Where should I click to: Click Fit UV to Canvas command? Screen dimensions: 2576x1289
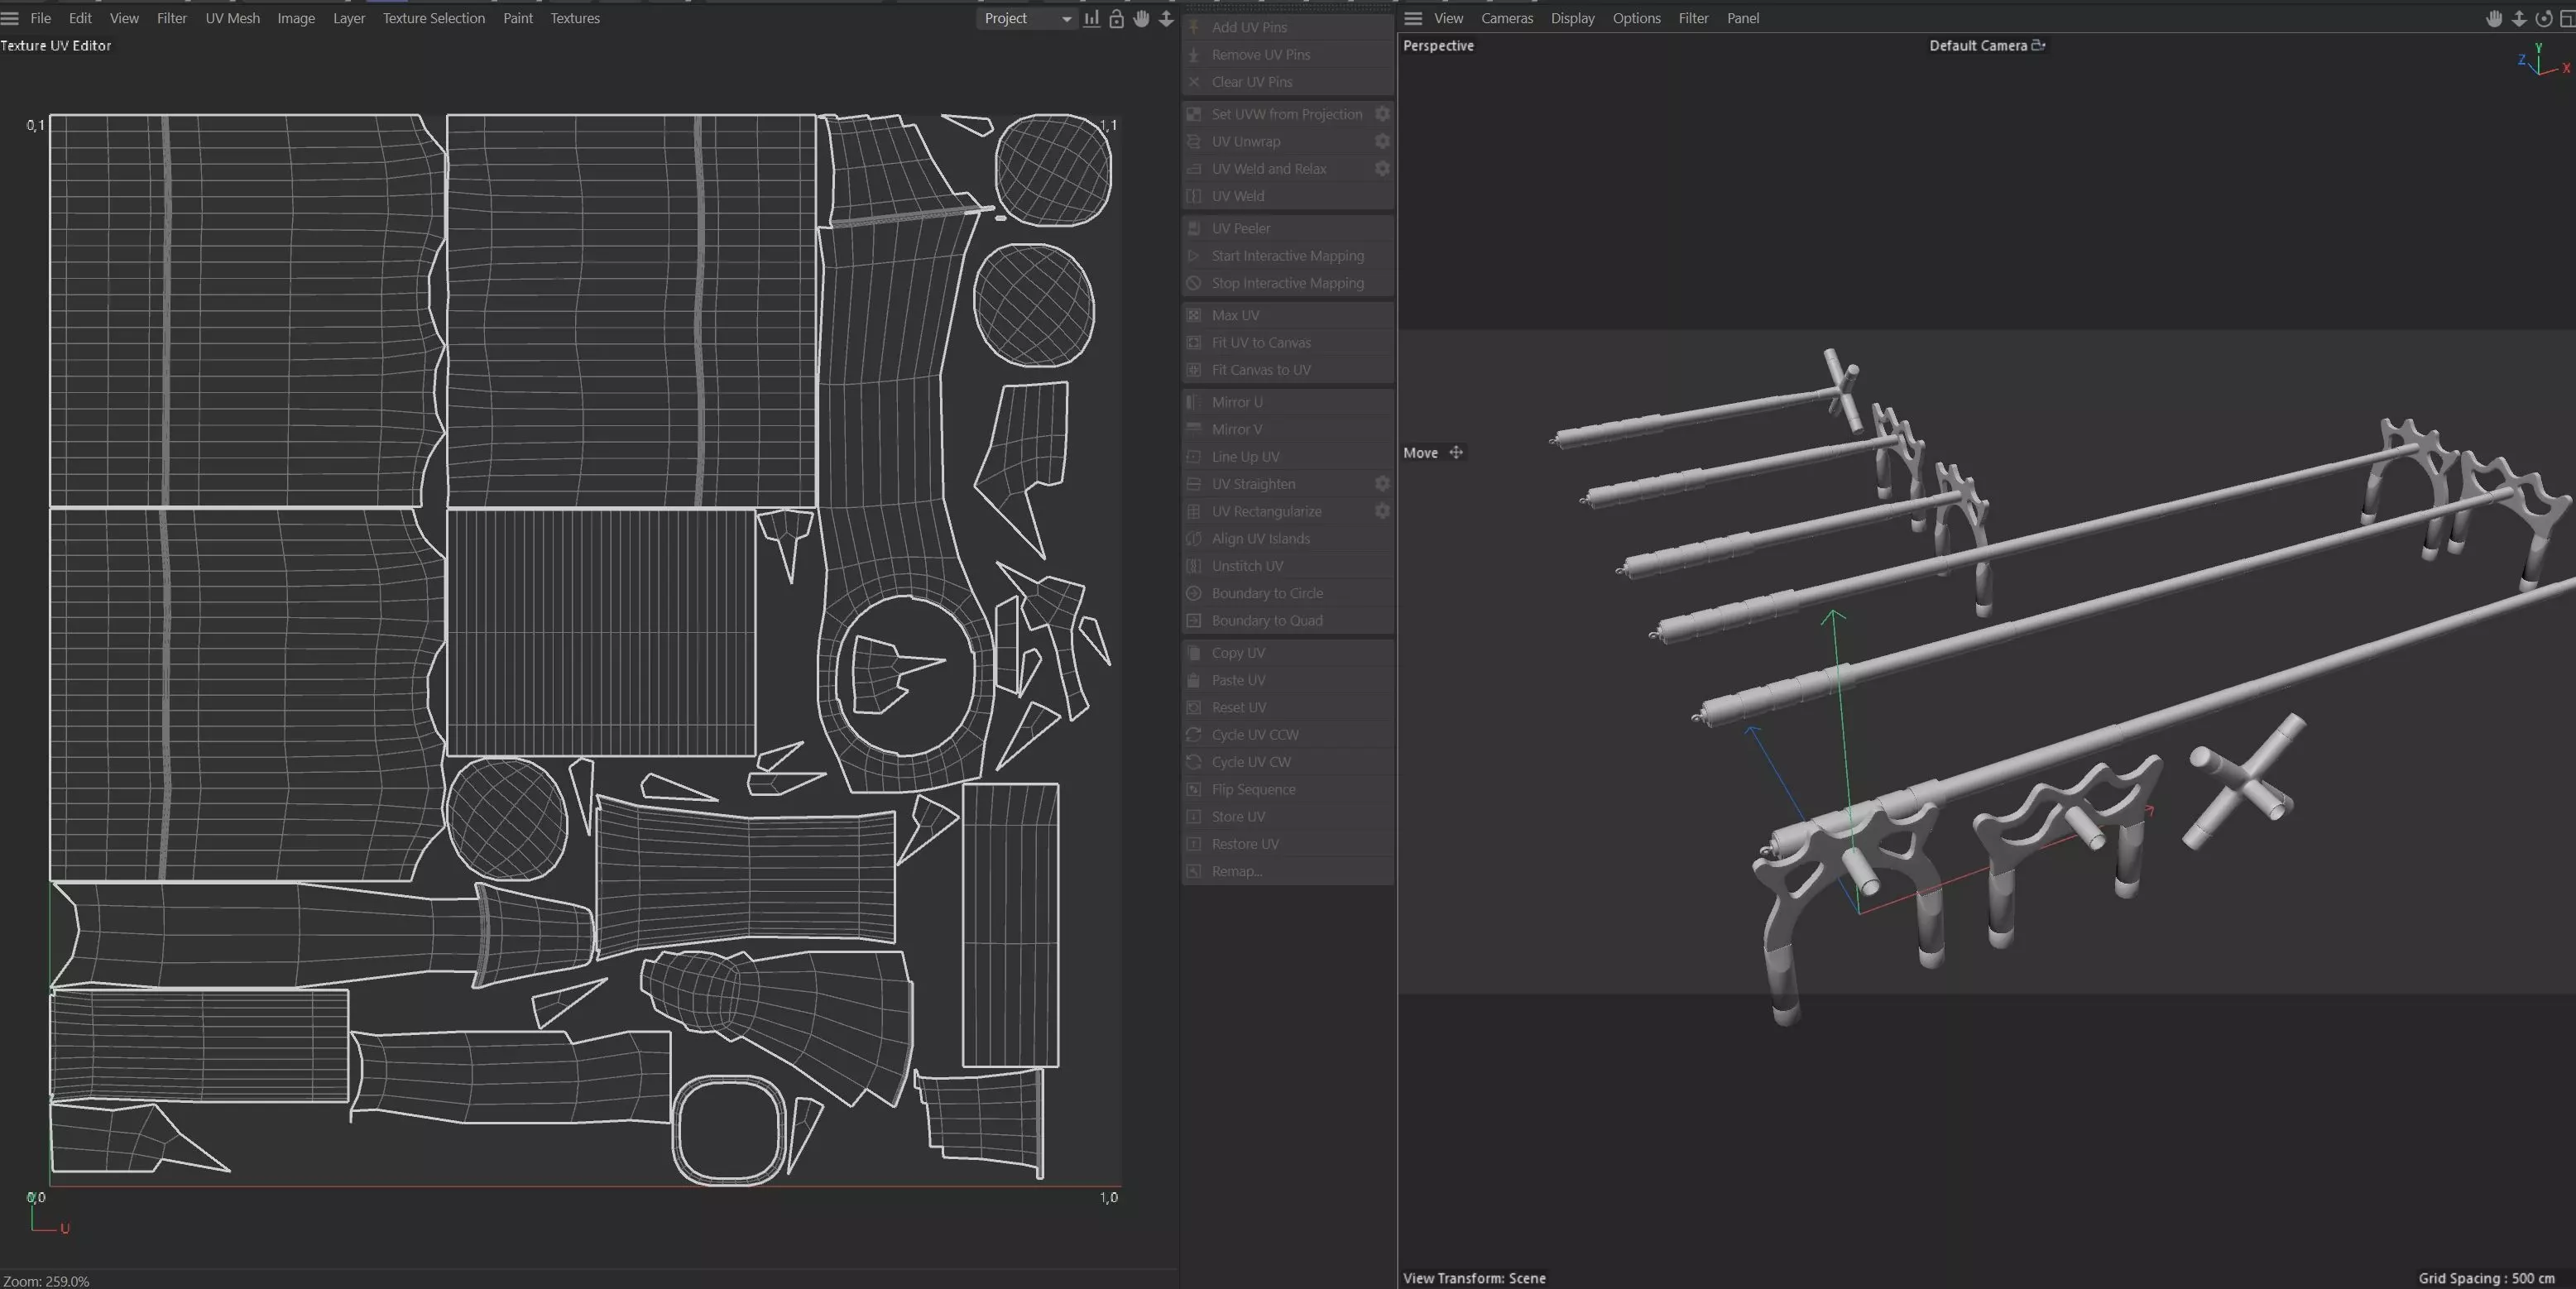click(1260, 342)
